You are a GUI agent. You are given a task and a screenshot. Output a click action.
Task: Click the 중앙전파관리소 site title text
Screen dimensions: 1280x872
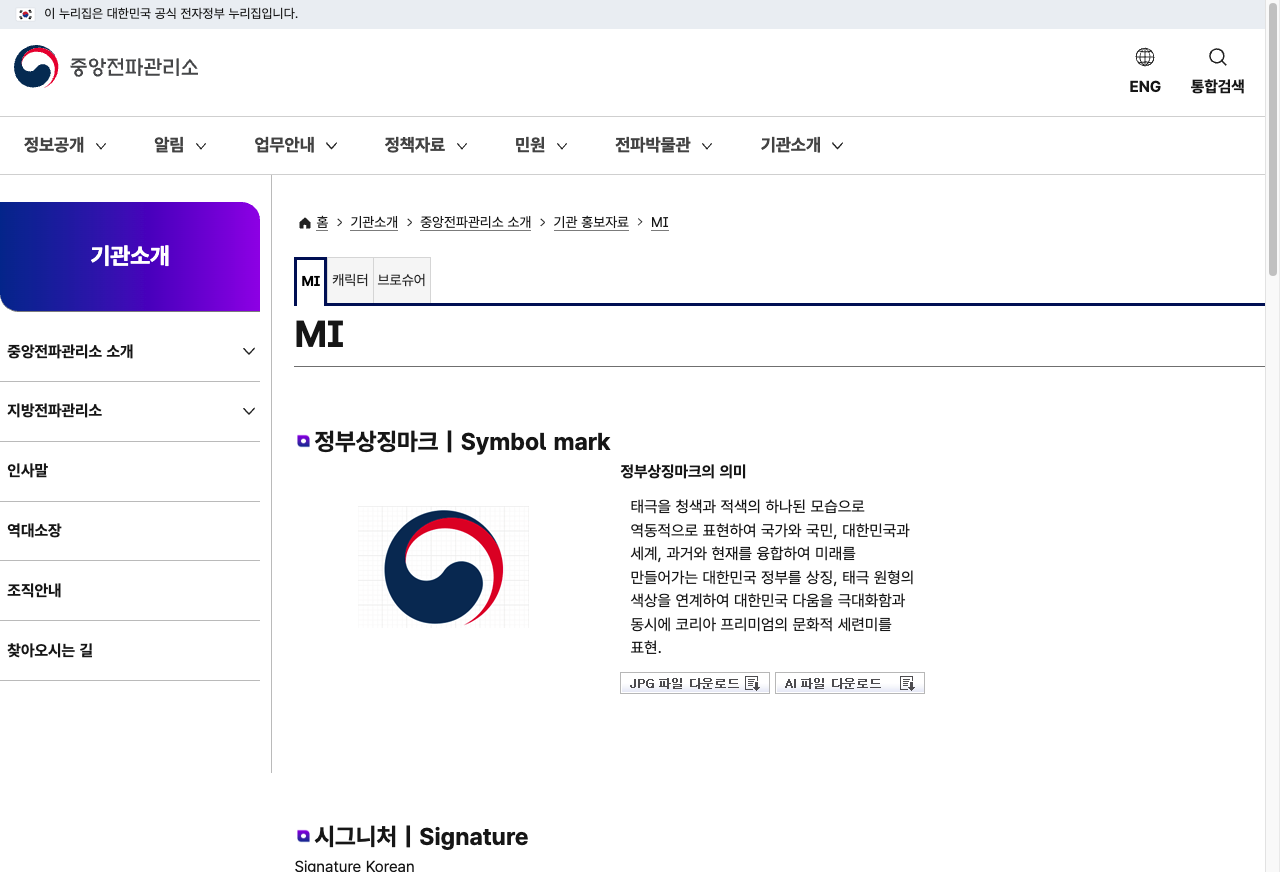134,68
